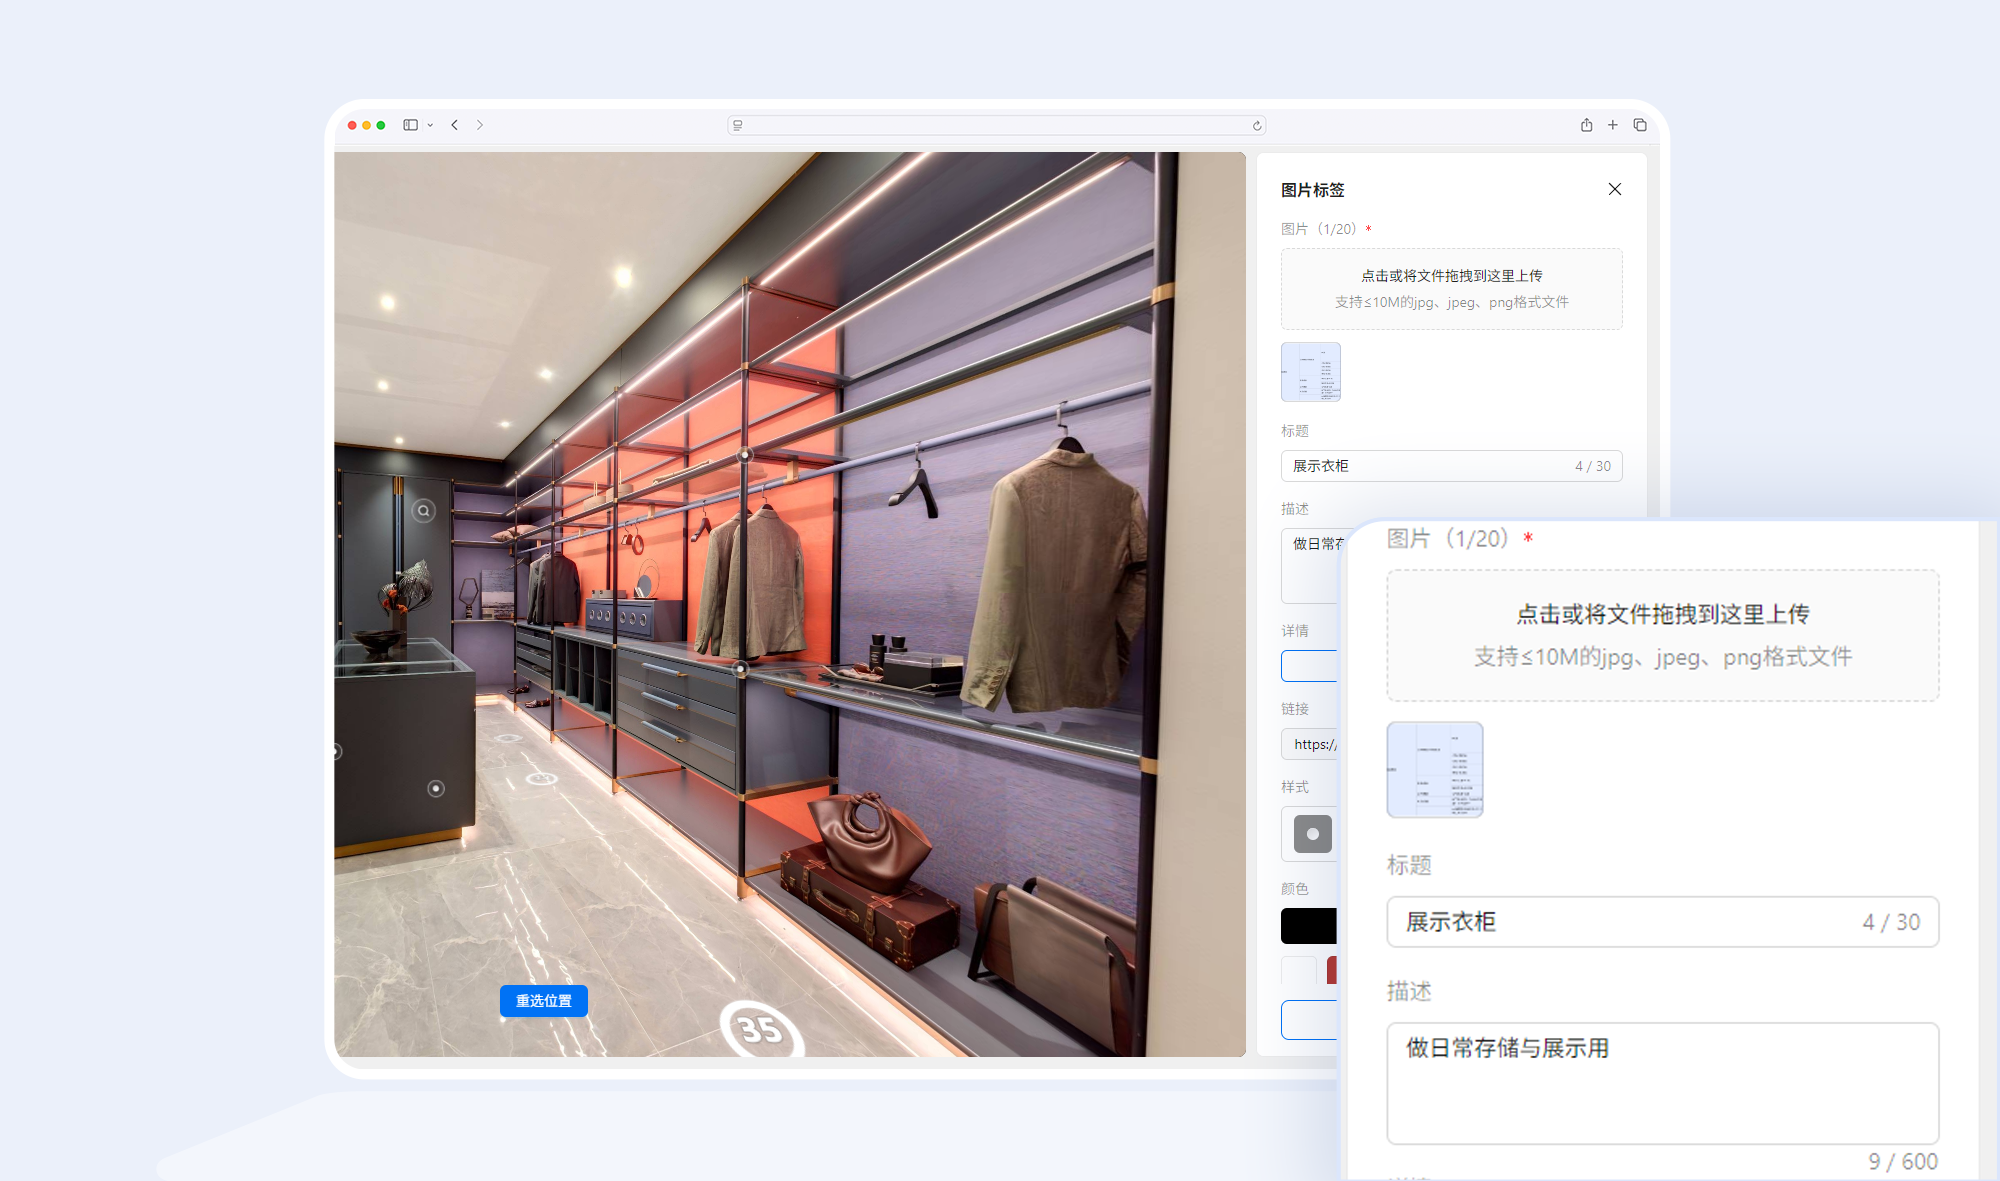Click the partly hidden 描述 box in the 图片标签 panel
The image size is (2000, 1181).
point(1312,566)
